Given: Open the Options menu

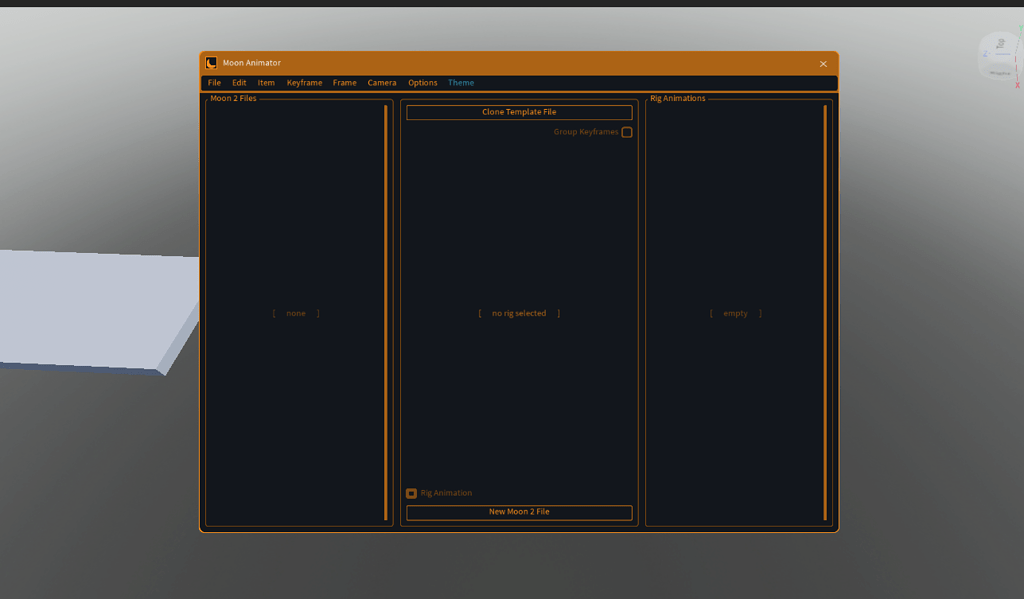Looking at the screenshot, I should (x=422, y=82).
